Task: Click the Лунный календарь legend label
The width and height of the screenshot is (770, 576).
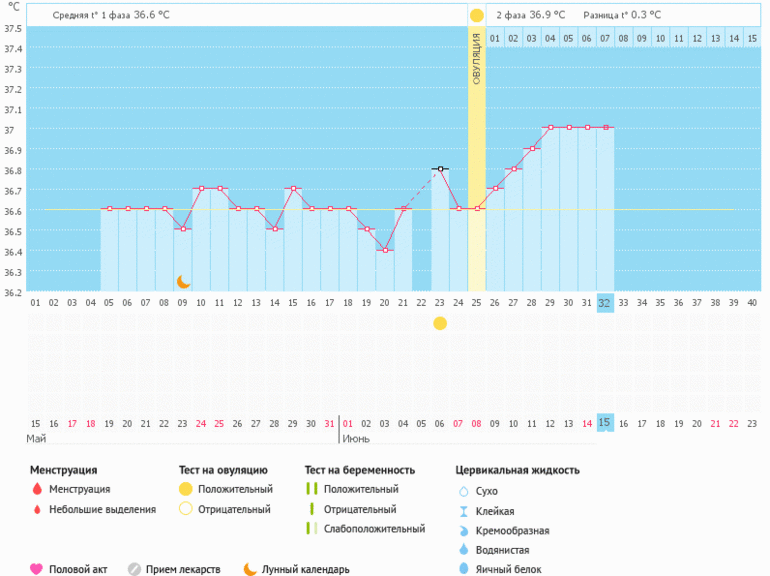Action: [x=305, y=570]
